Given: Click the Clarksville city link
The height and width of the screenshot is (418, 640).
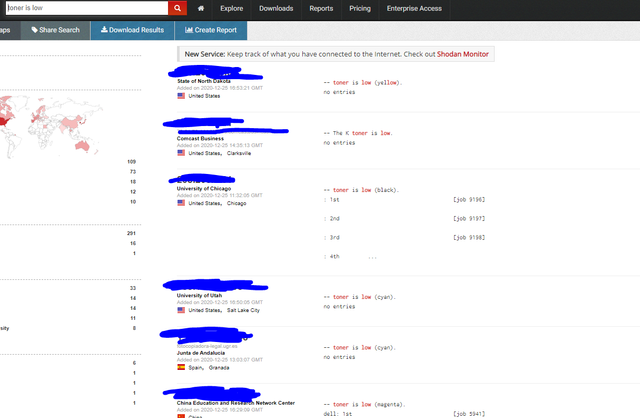Looking at the screenshot, I should (x=239, y=153).
